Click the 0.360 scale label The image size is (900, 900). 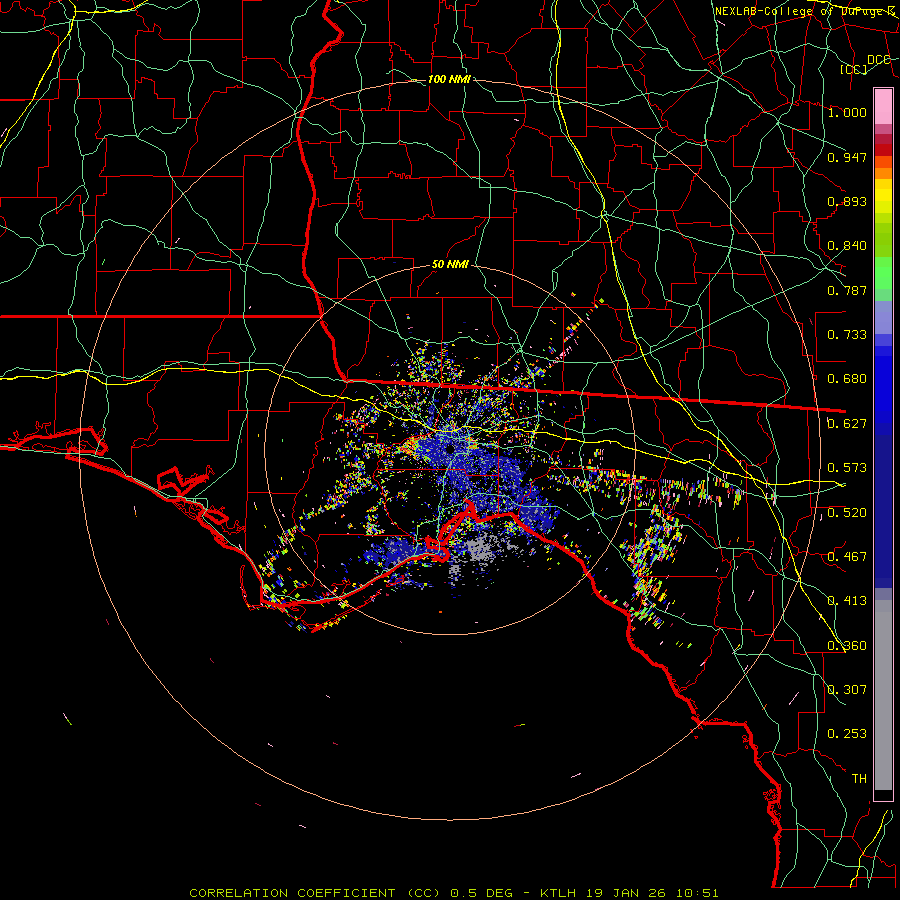[847, 646]
